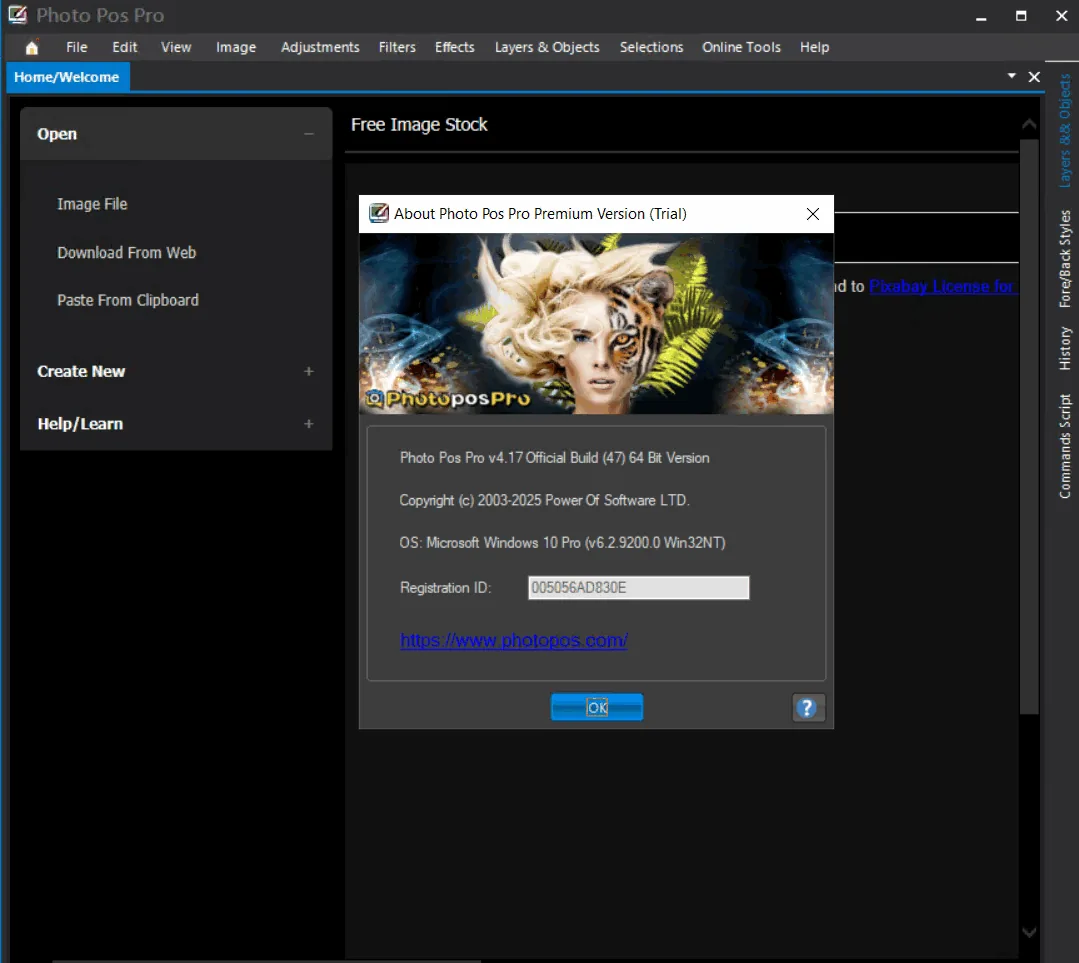Open the photopos.com link
The height and width of the screenshot is (963, 1079).
click(513, 640)
